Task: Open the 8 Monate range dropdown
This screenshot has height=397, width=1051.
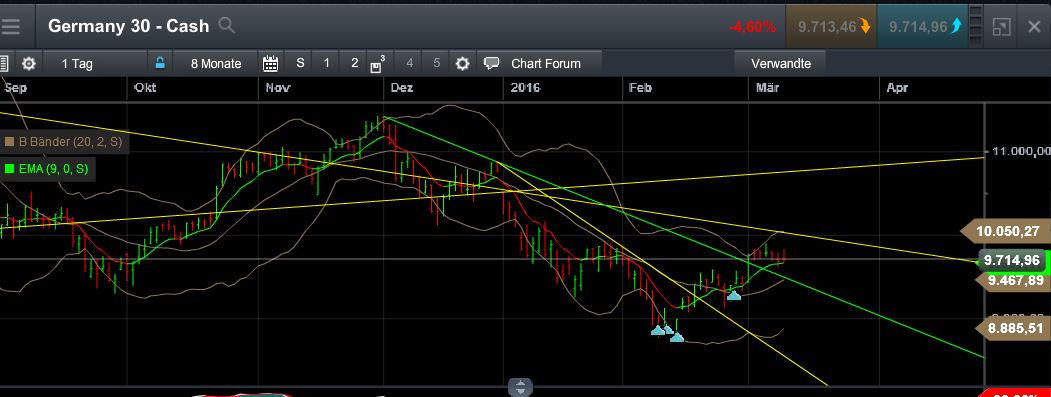Action: (x=216, y=64)
